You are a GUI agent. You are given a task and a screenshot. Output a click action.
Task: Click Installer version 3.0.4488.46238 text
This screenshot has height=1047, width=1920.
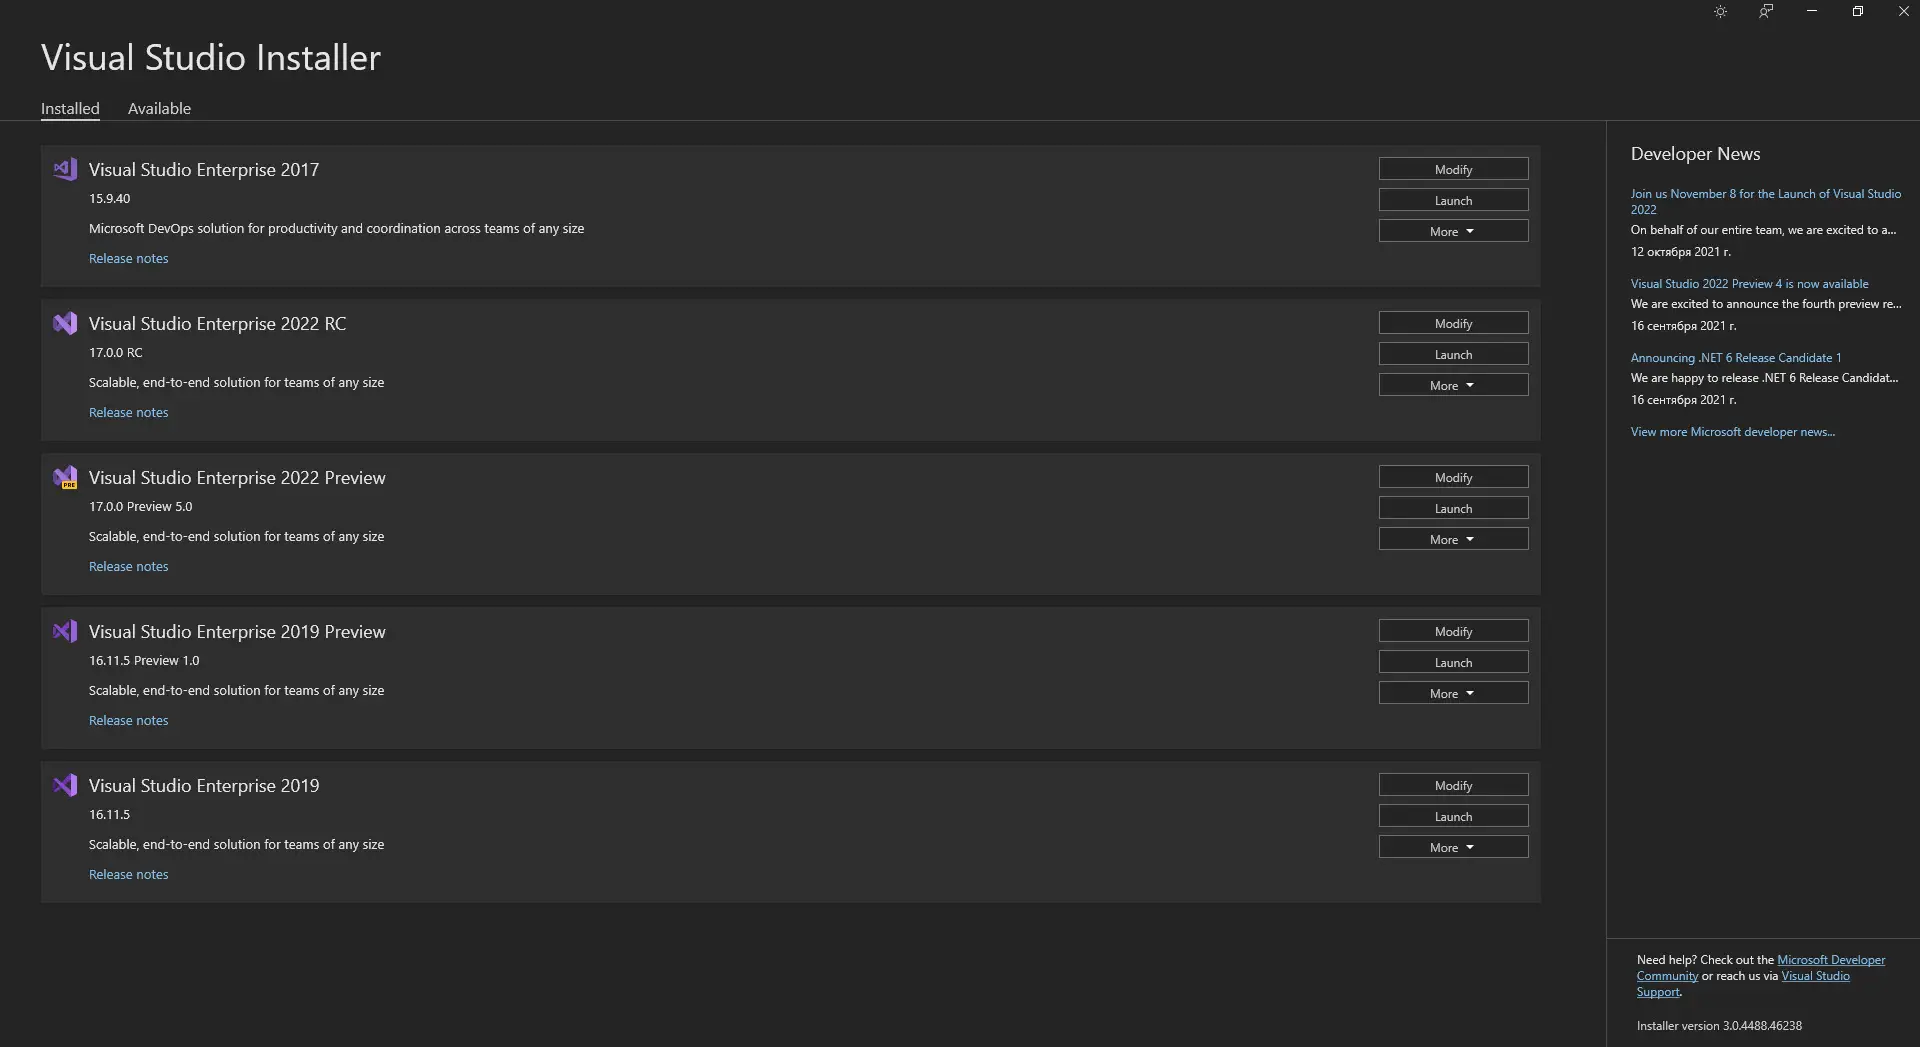1719,1026
